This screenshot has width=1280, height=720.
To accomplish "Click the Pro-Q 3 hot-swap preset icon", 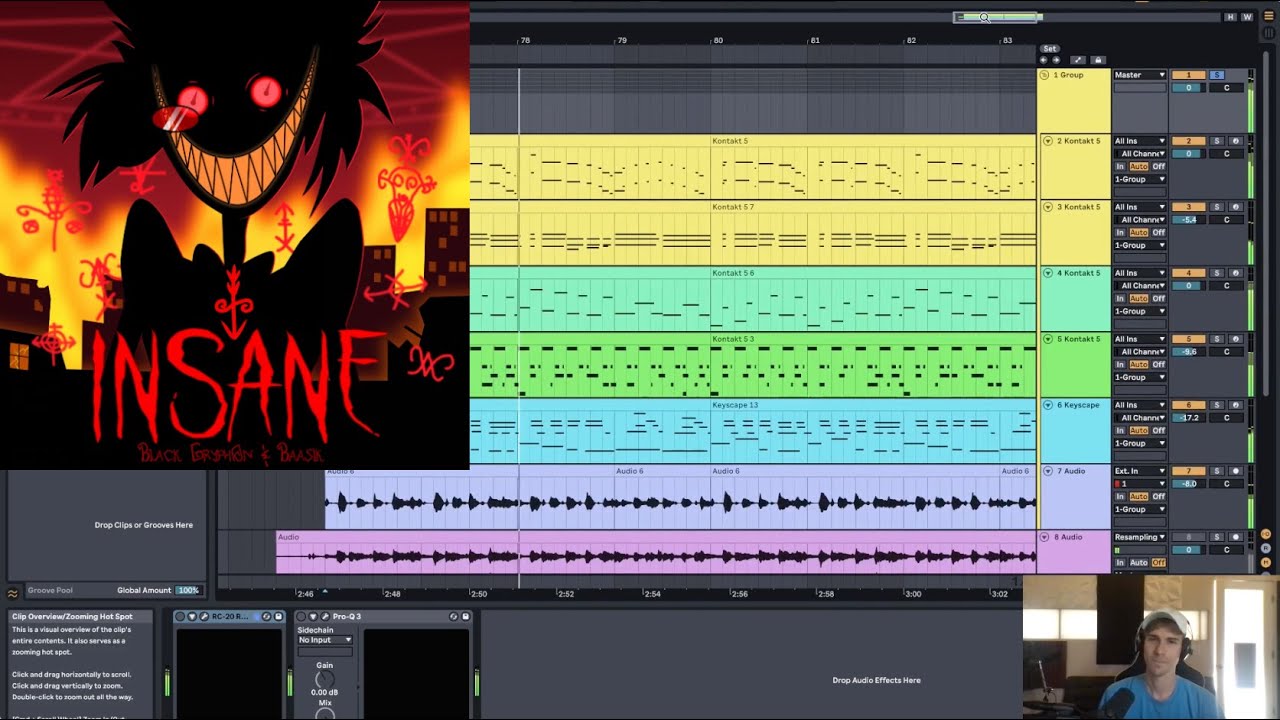I will pos(454,616).
